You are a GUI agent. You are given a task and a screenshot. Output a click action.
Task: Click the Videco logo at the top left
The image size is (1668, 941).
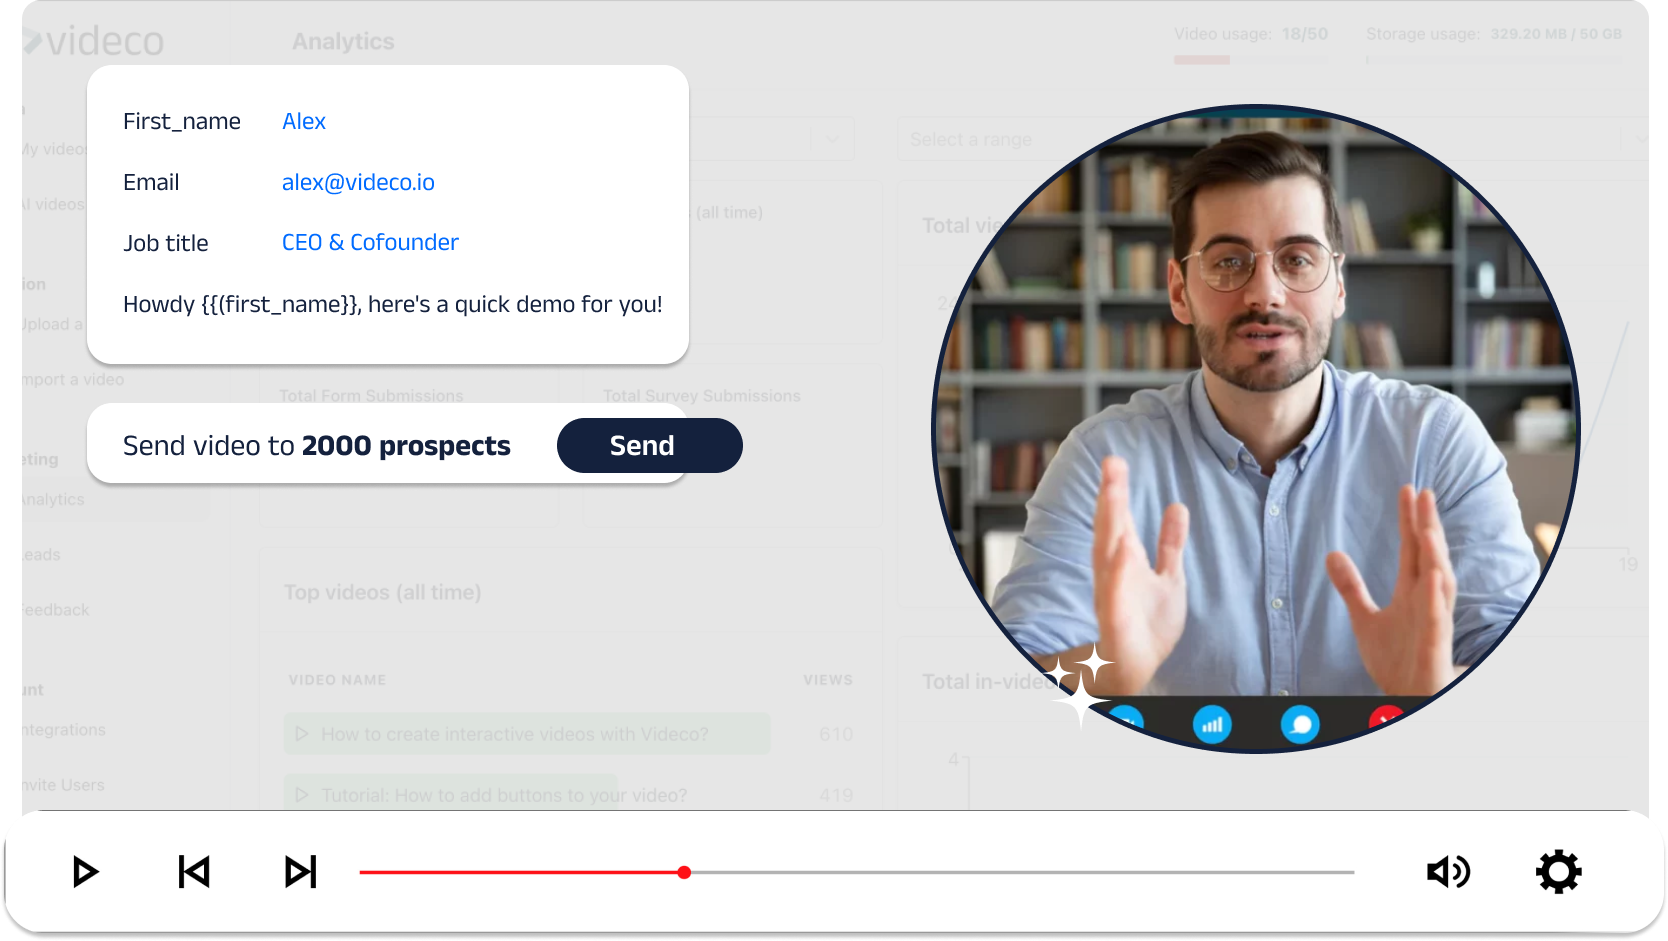(93, 41)
